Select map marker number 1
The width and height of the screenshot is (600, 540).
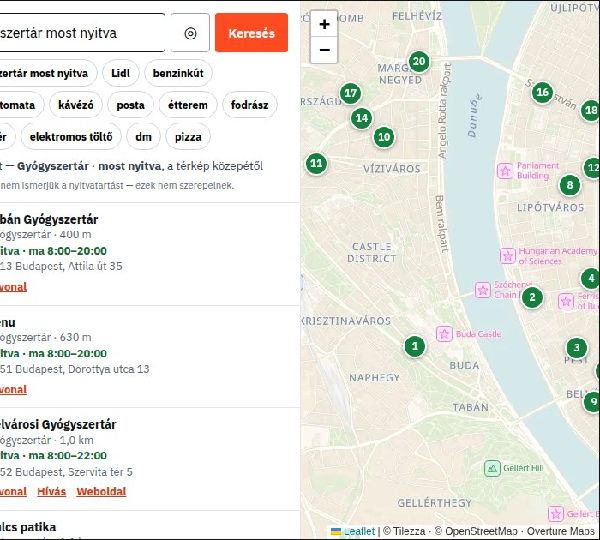[x=415, y=346]
